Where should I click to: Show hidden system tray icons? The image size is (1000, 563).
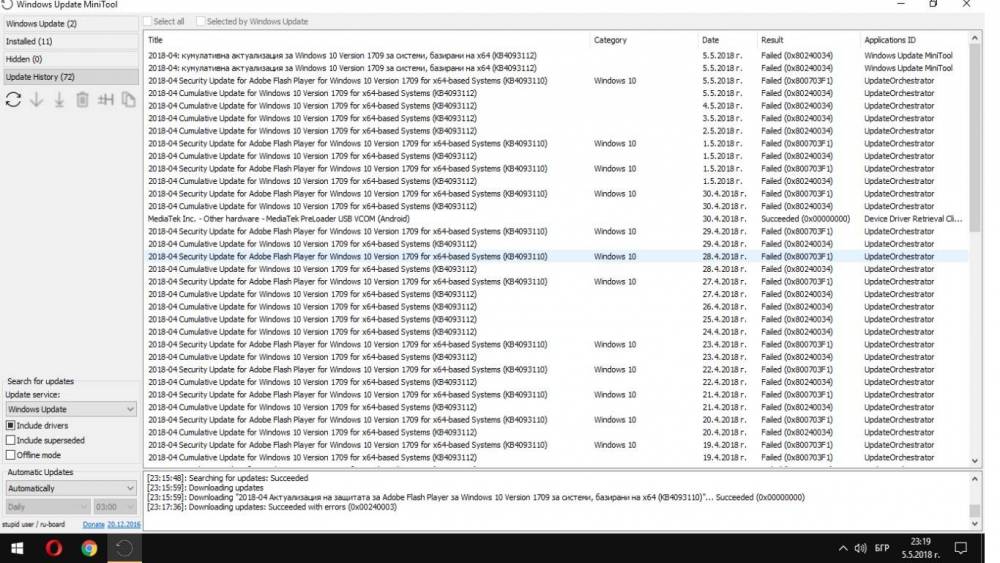(843, 548)
